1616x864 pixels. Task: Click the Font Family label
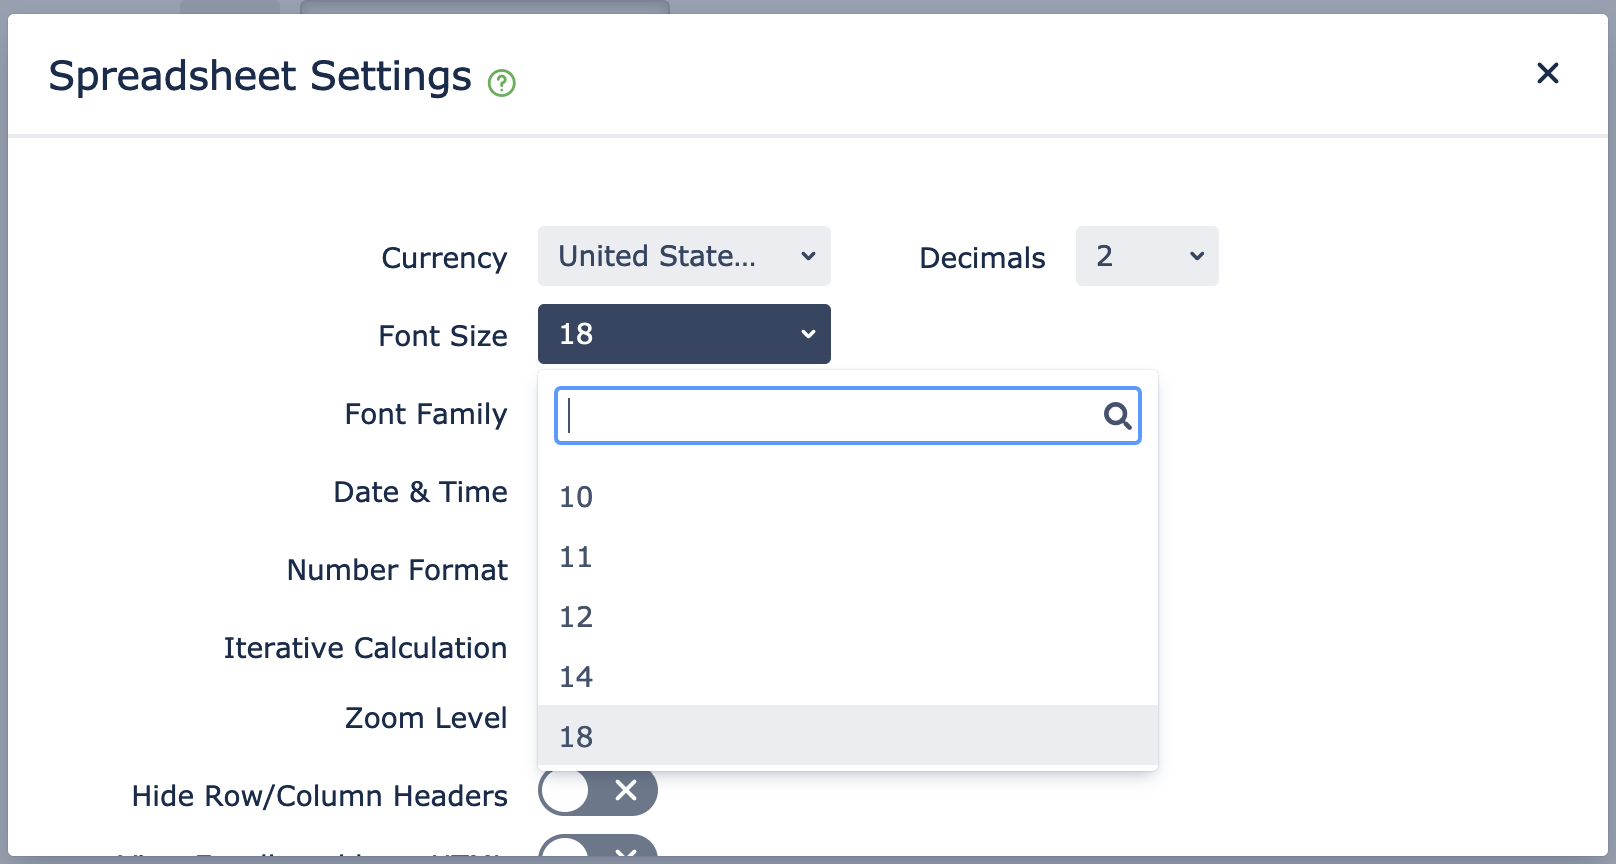[426, 414]
